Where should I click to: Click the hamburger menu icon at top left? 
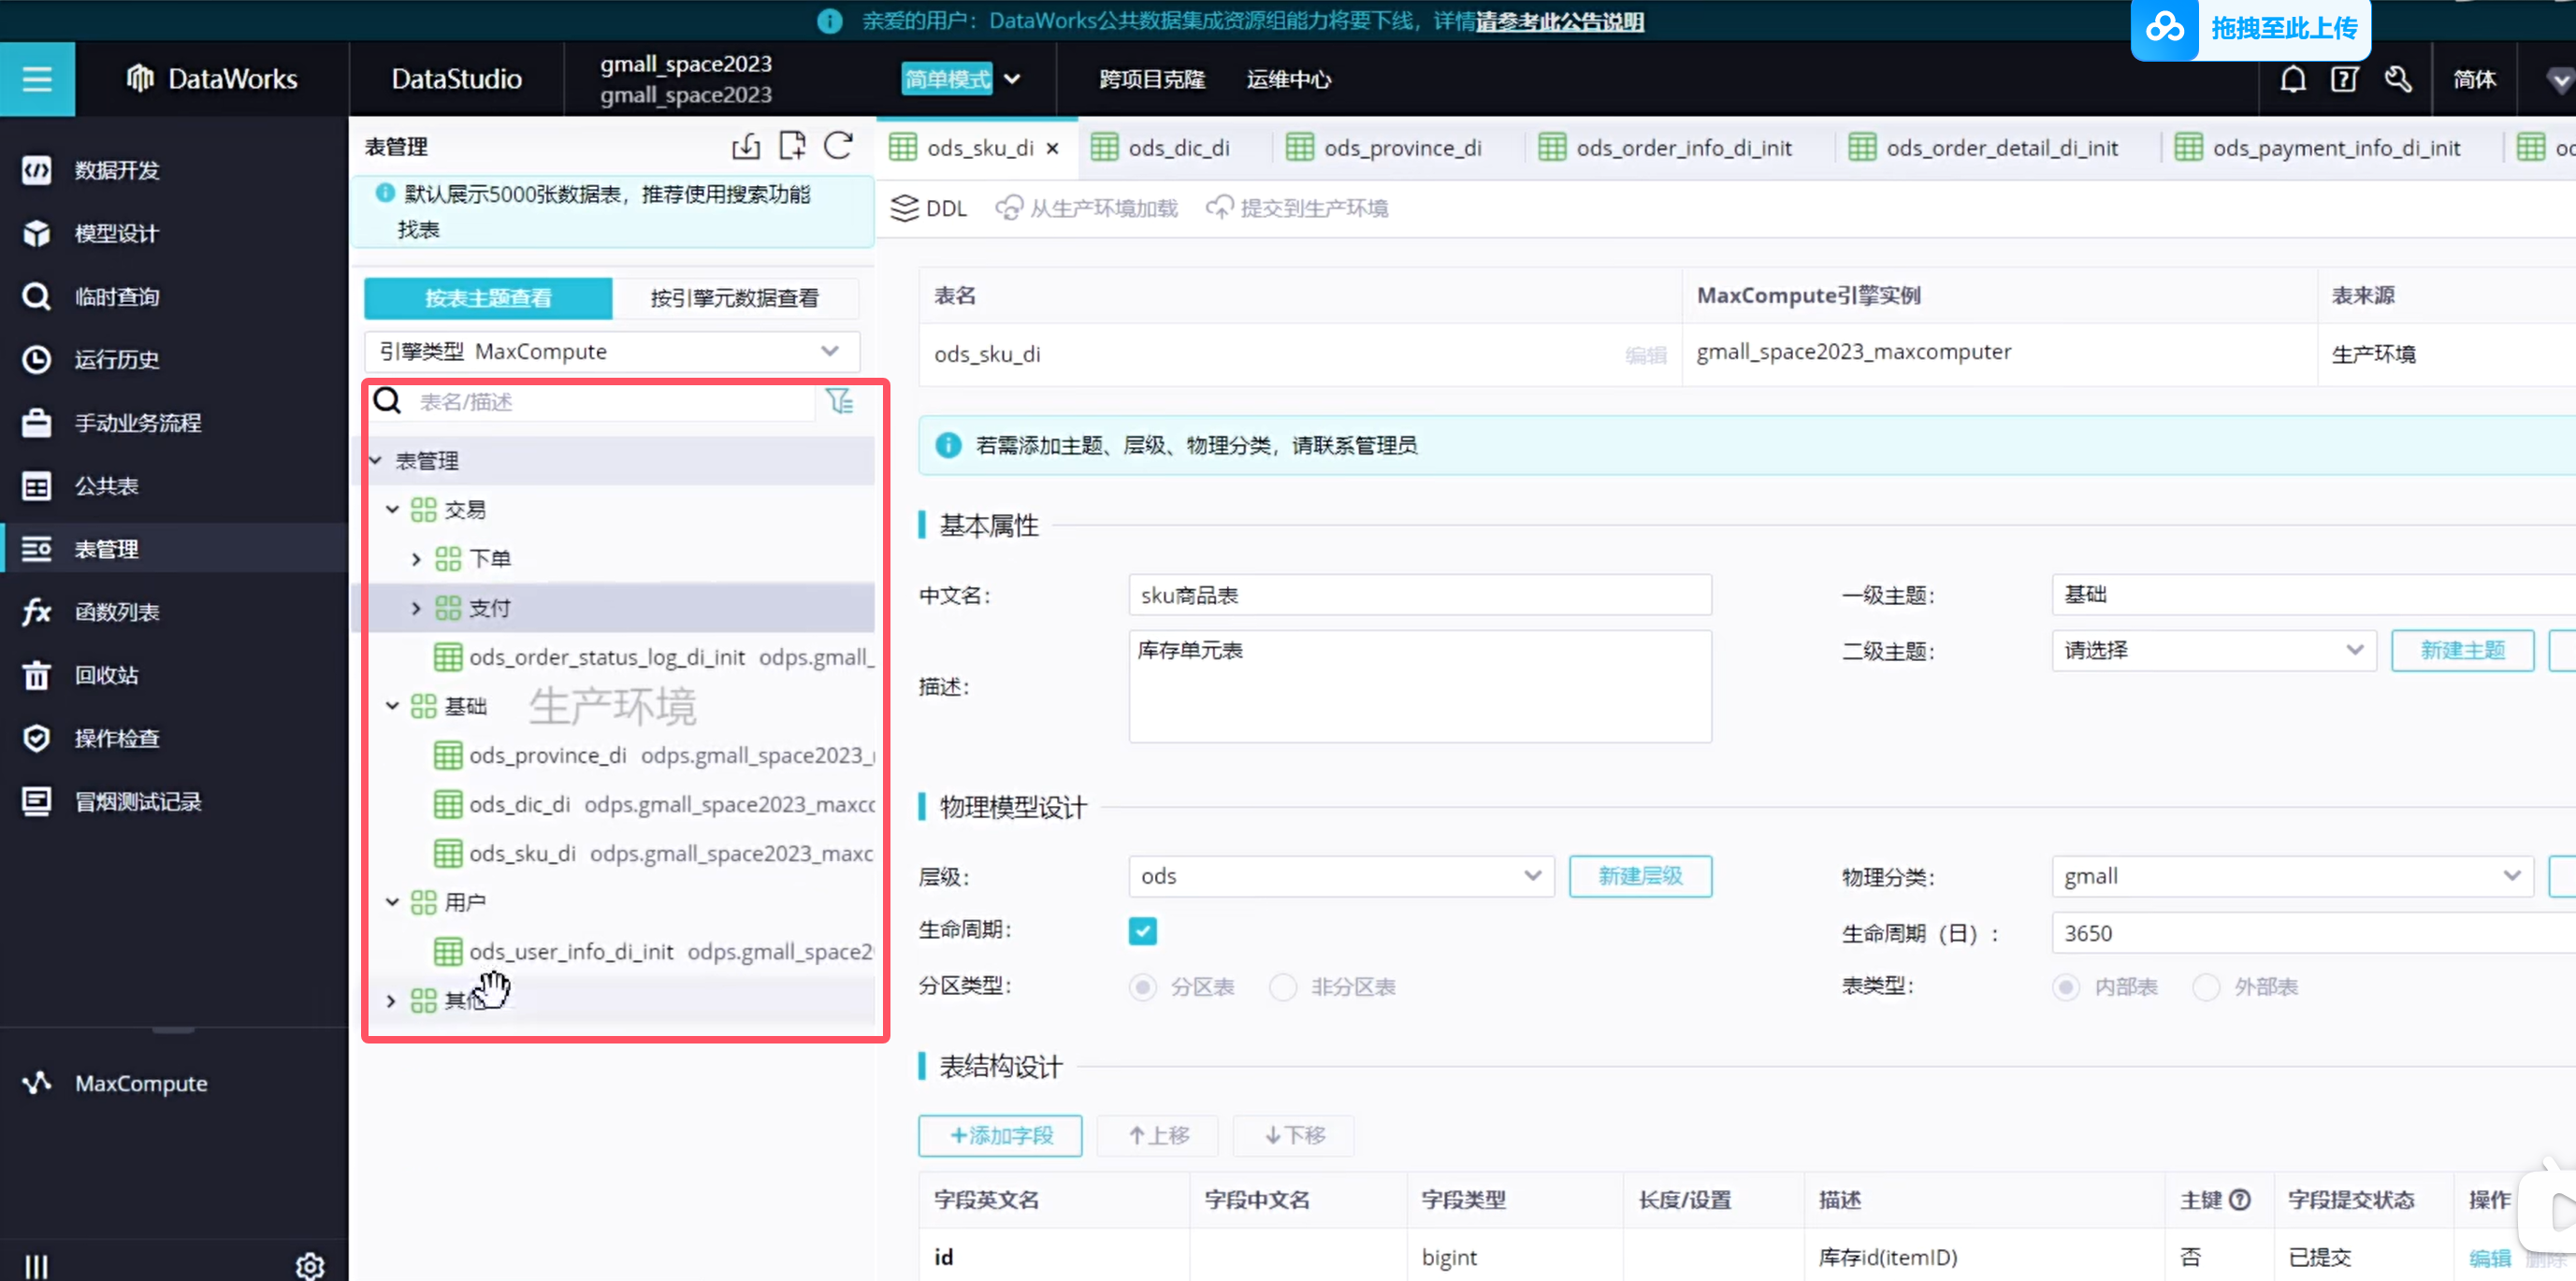(37, 79)
